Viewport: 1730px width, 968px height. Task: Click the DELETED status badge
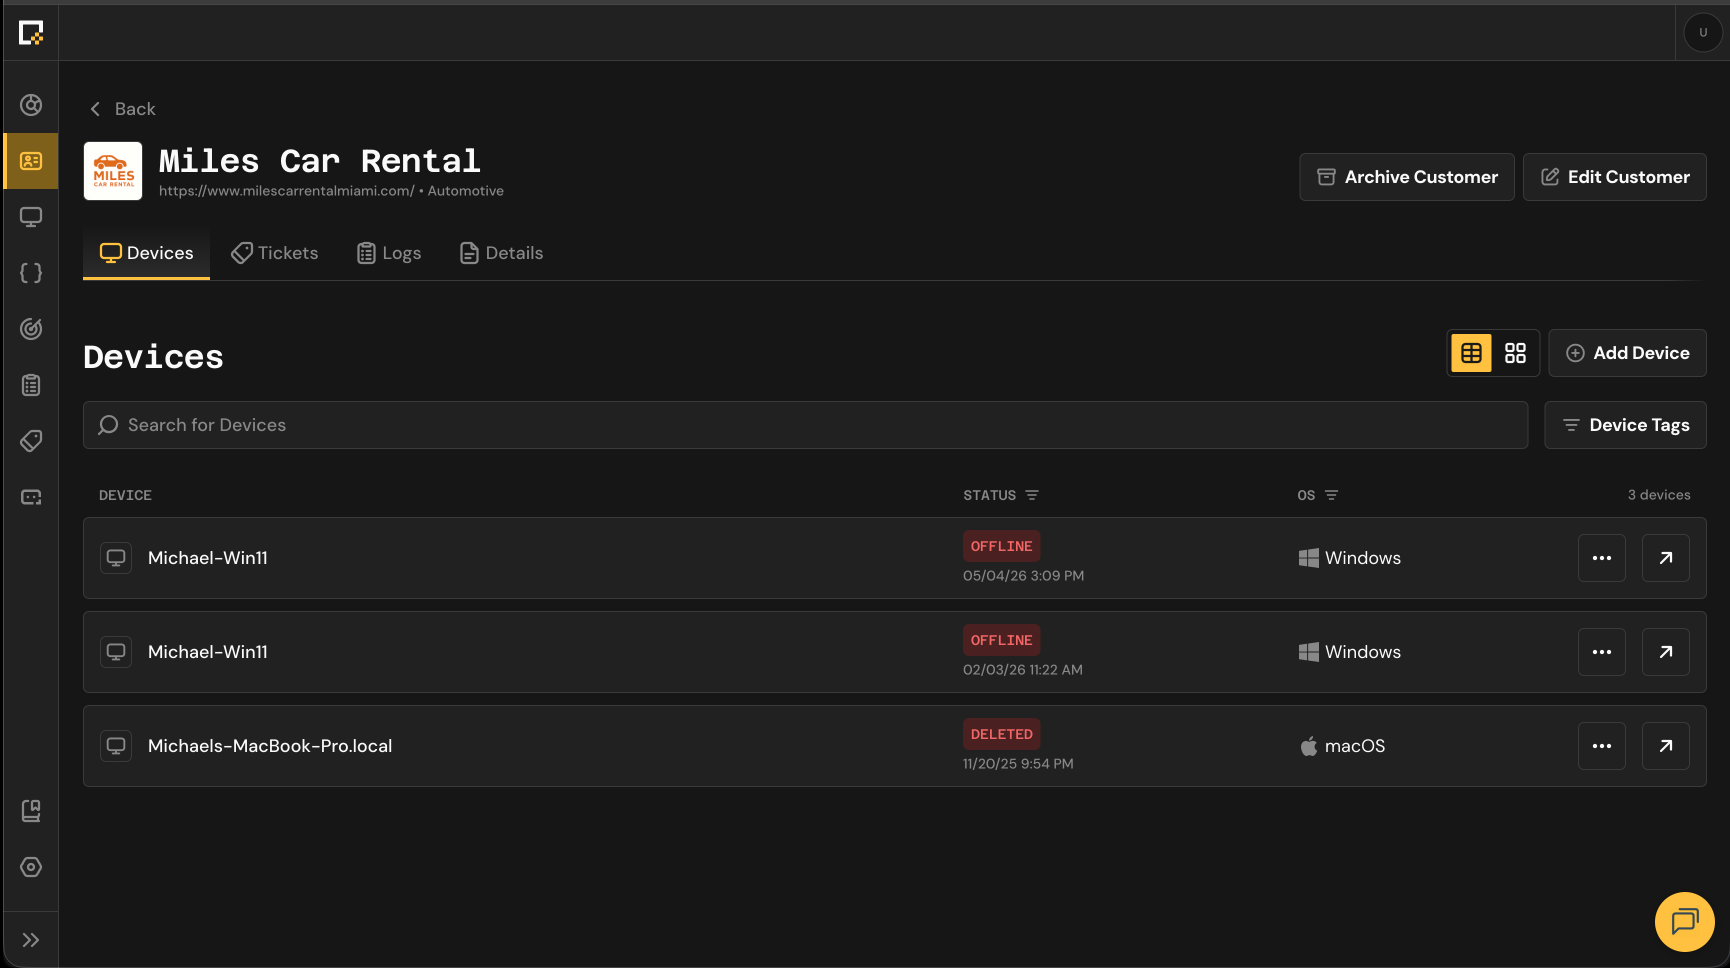pos(1001,734)
